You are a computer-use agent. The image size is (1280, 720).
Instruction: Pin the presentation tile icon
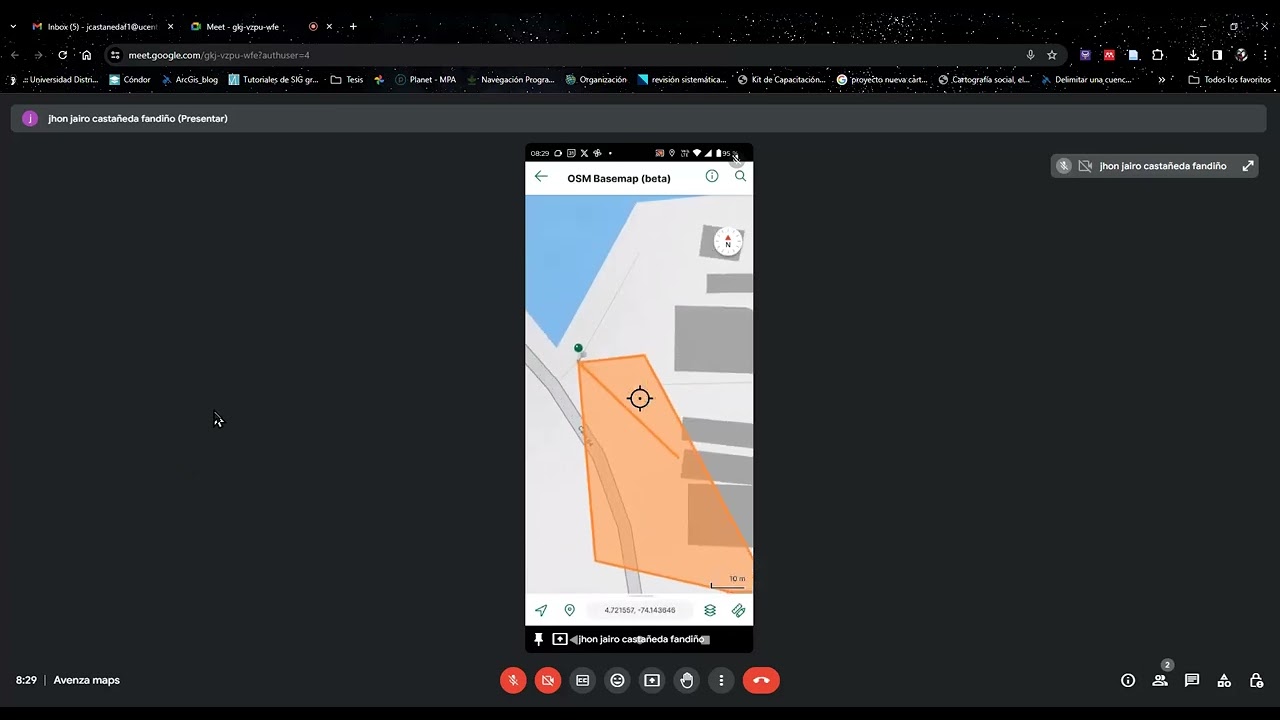pos(539,639)
